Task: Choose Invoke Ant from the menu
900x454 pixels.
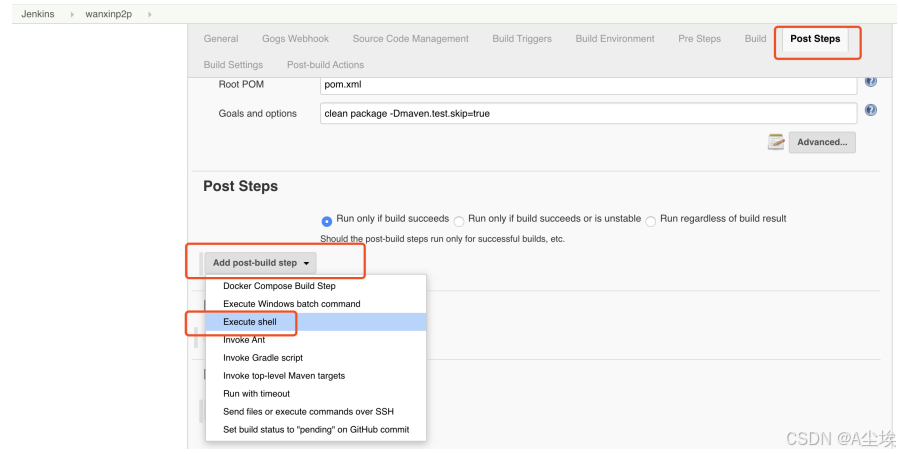Action: 316,340
